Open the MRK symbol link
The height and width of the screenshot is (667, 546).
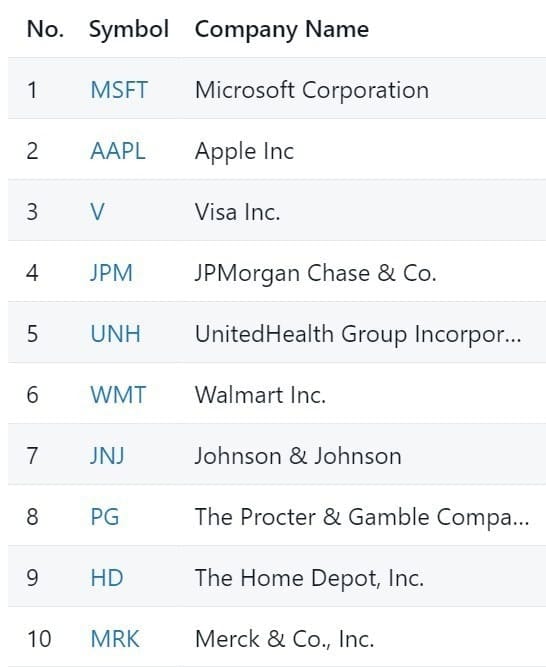pyautogui.click(x=115, y=638)
